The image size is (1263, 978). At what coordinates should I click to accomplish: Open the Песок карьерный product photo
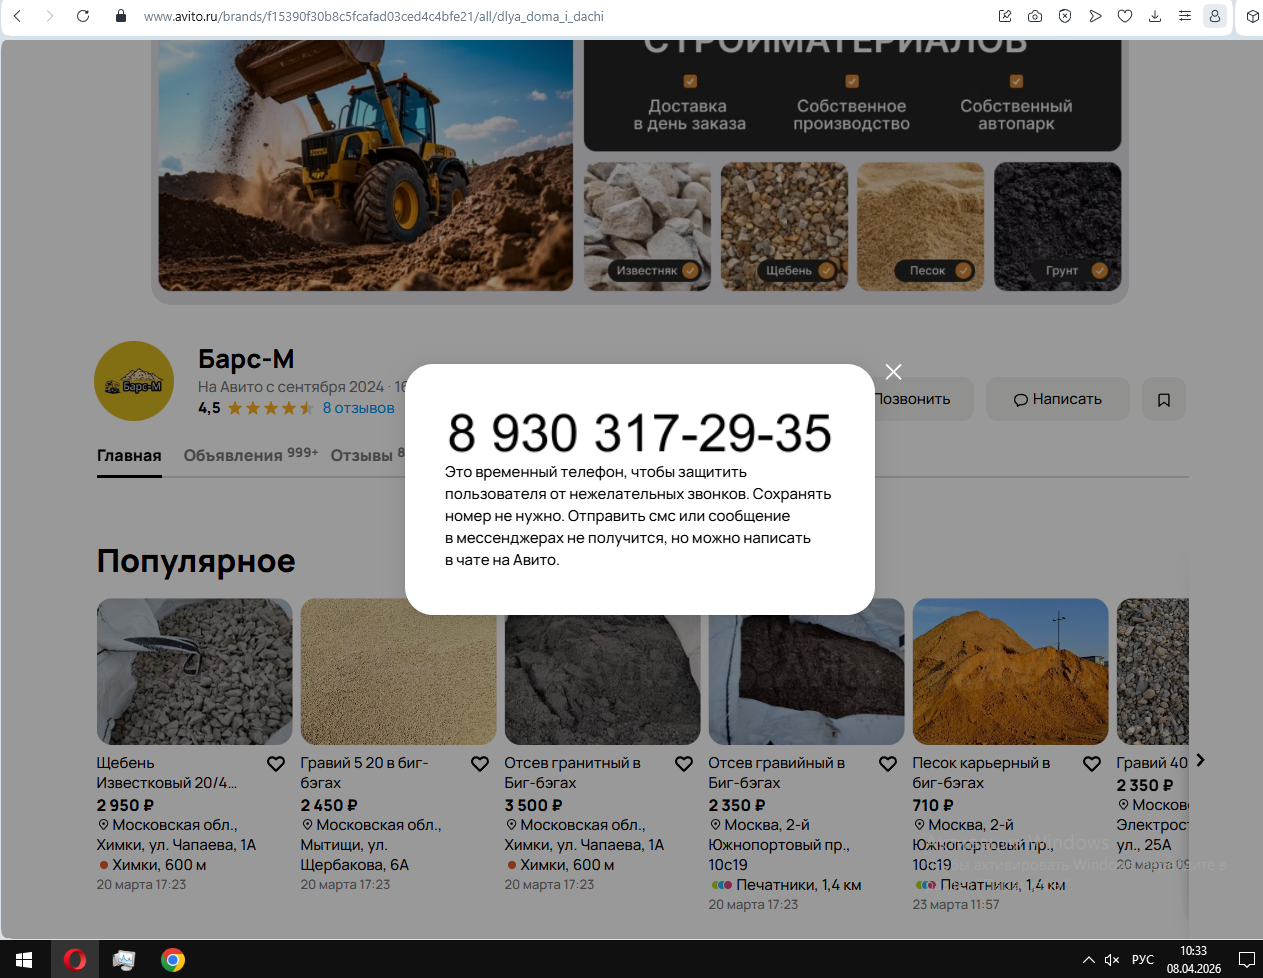[x=1011, y=672]
